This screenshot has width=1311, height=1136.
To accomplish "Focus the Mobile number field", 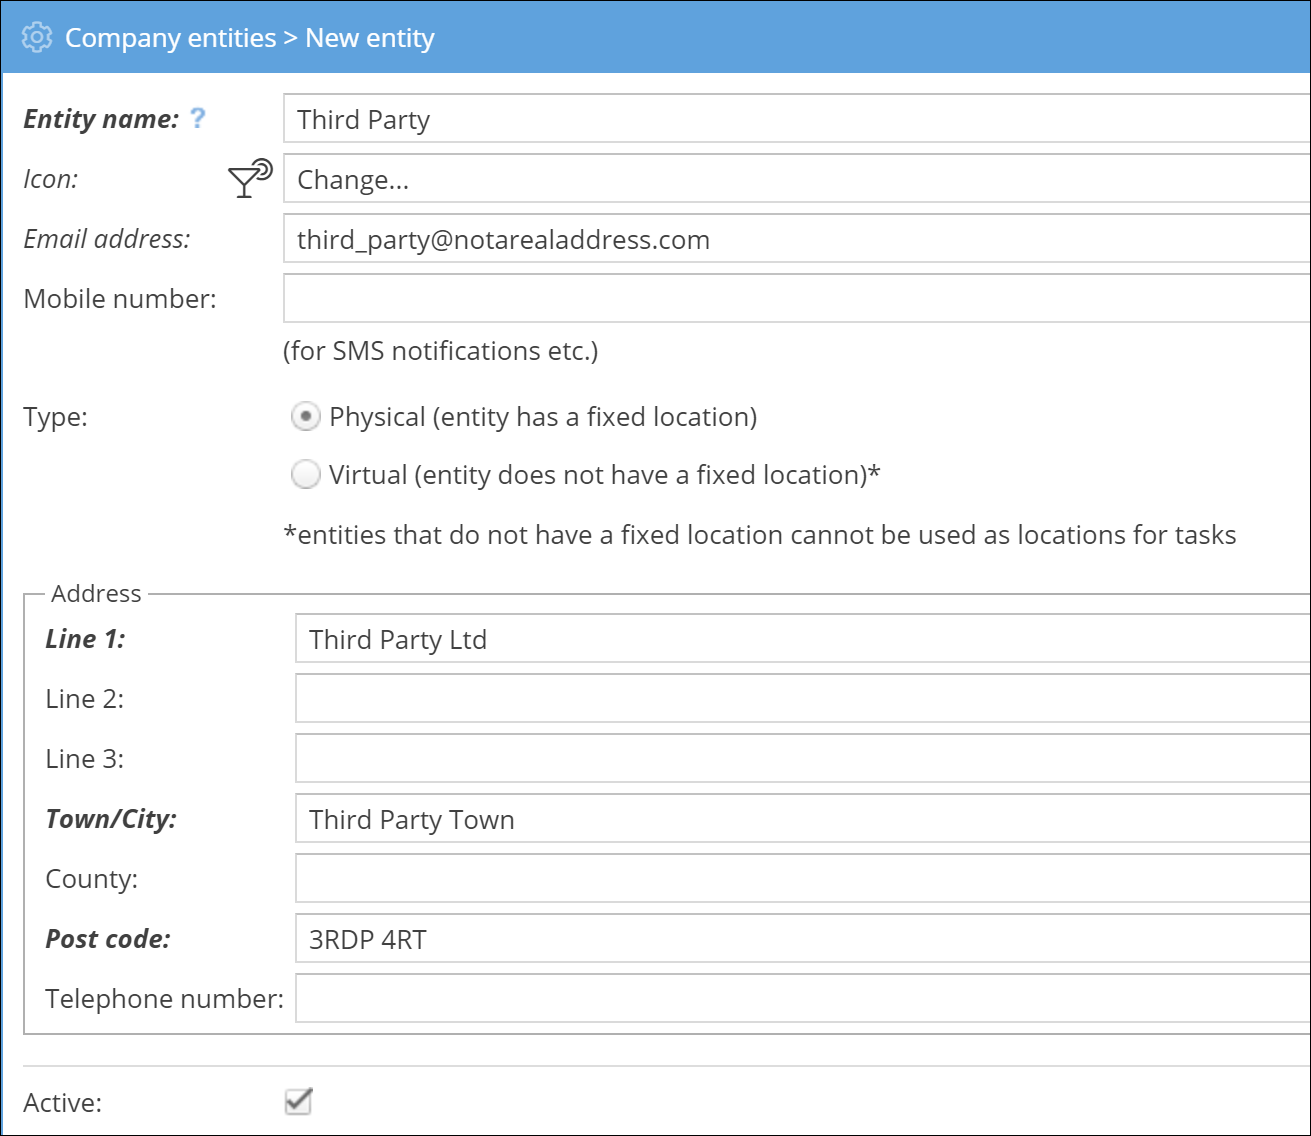I will tap(796, 300).
